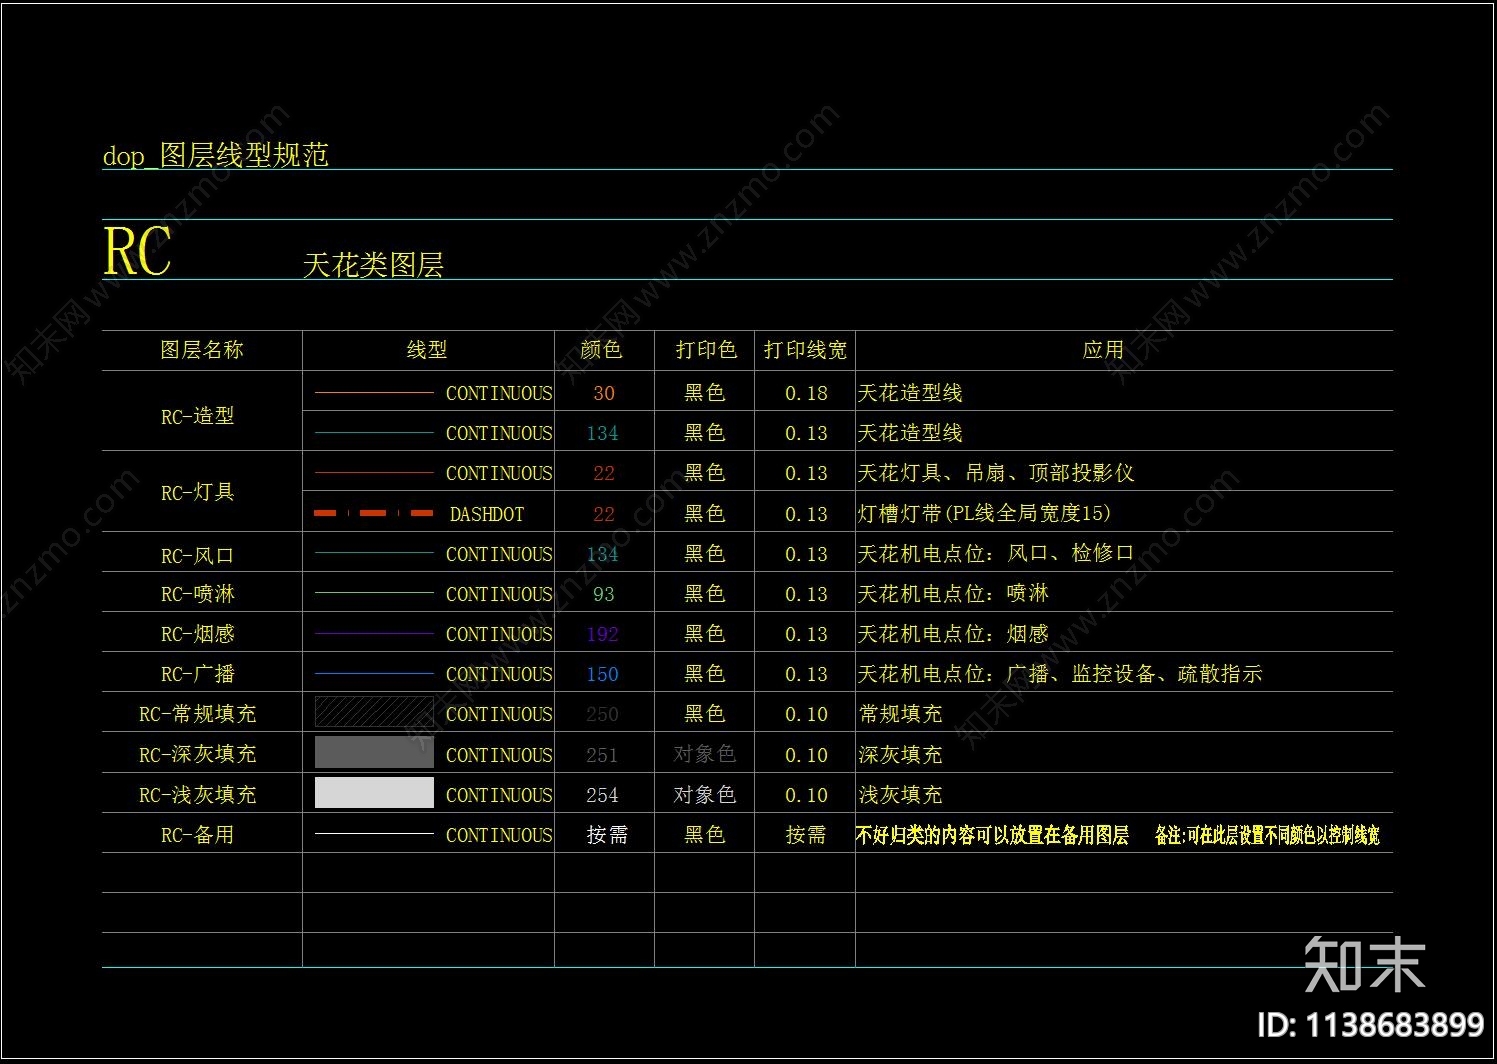Select text 不好归类的内容可以放置在备用图层

(x=993, y=835)
